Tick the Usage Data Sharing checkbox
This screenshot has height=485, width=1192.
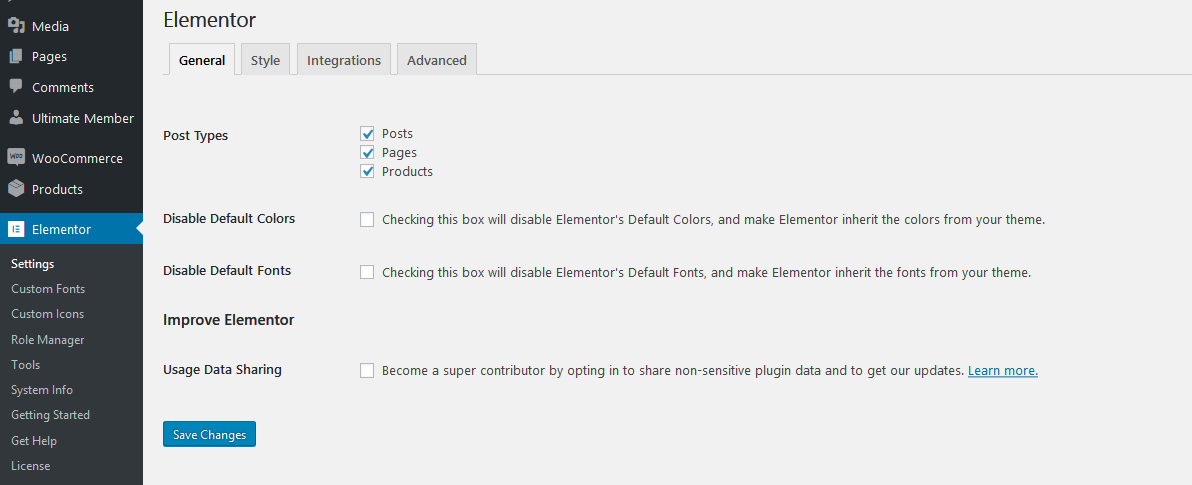click(x=367, y=371)
